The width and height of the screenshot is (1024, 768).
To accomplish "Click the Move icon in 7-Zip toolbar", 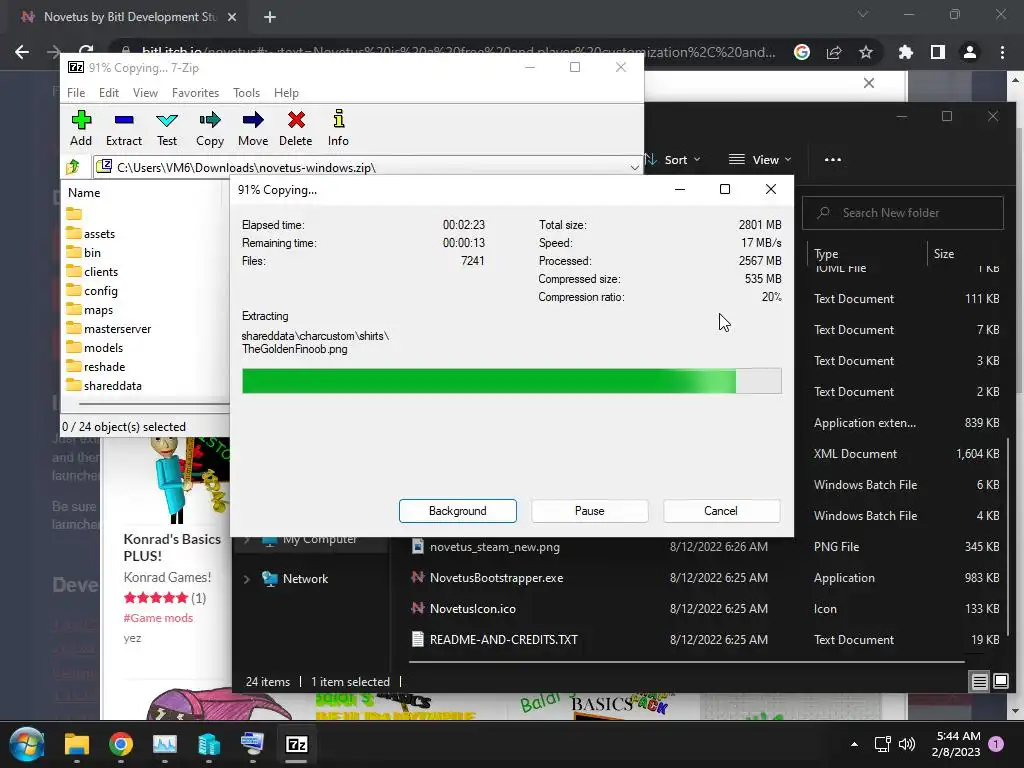I will click(x=253, y=128).
